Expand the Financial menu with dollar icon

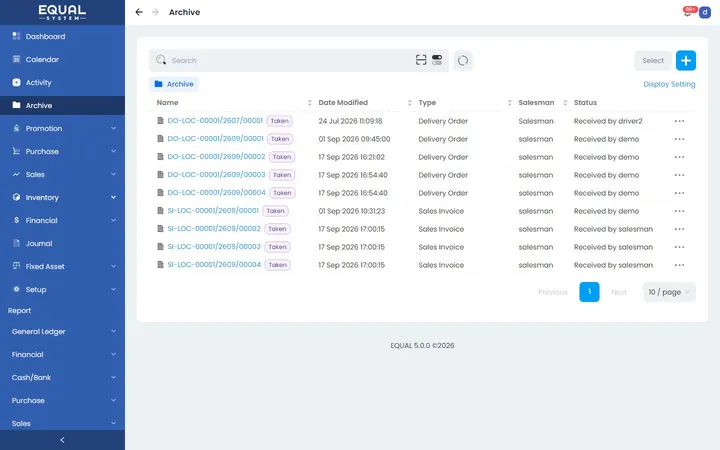click(x=62, y=220)
